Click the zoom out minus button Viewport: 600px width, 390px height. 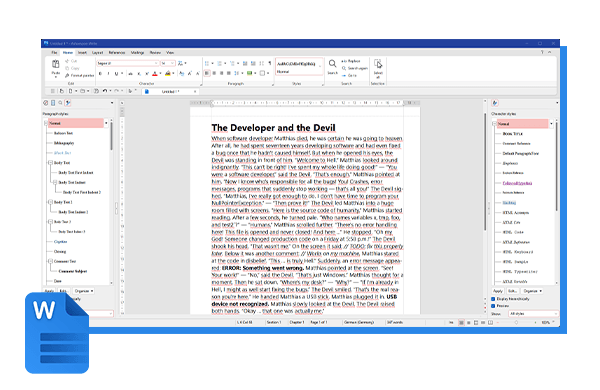498,323
